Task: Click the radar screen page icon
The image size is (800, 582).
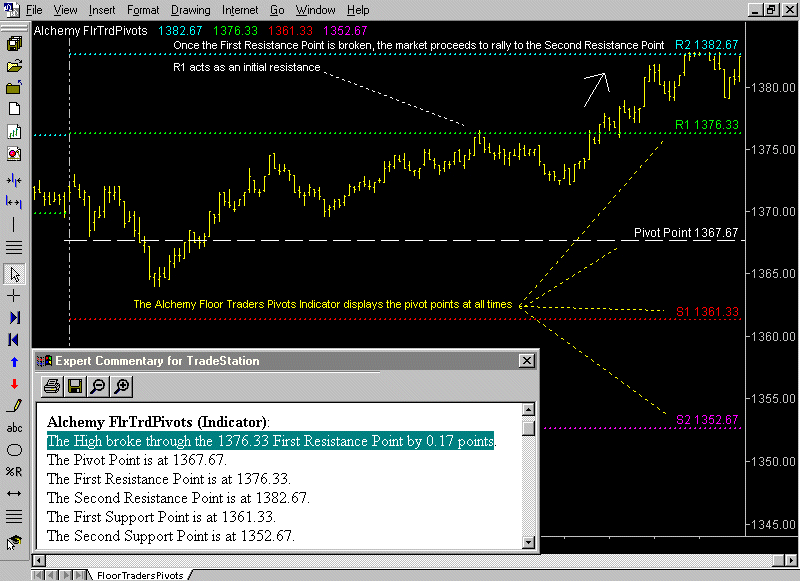Action: [x=14, y=154]
